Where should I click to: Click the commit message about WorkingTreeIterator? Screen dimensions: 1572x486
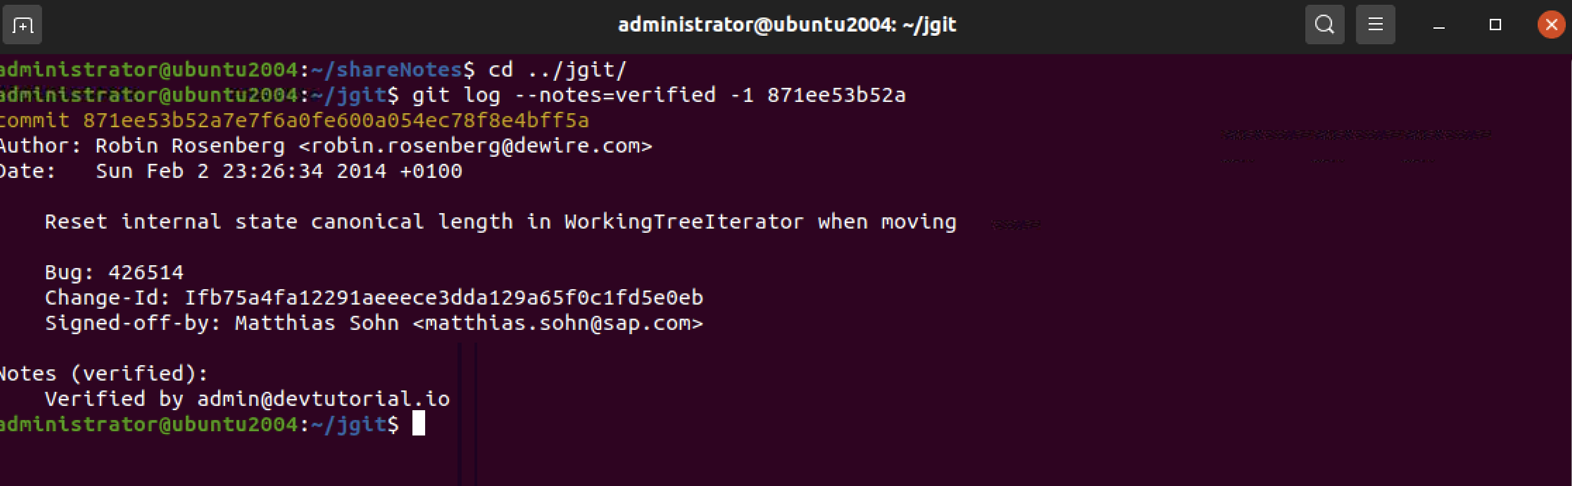click(x=500, y=222)
